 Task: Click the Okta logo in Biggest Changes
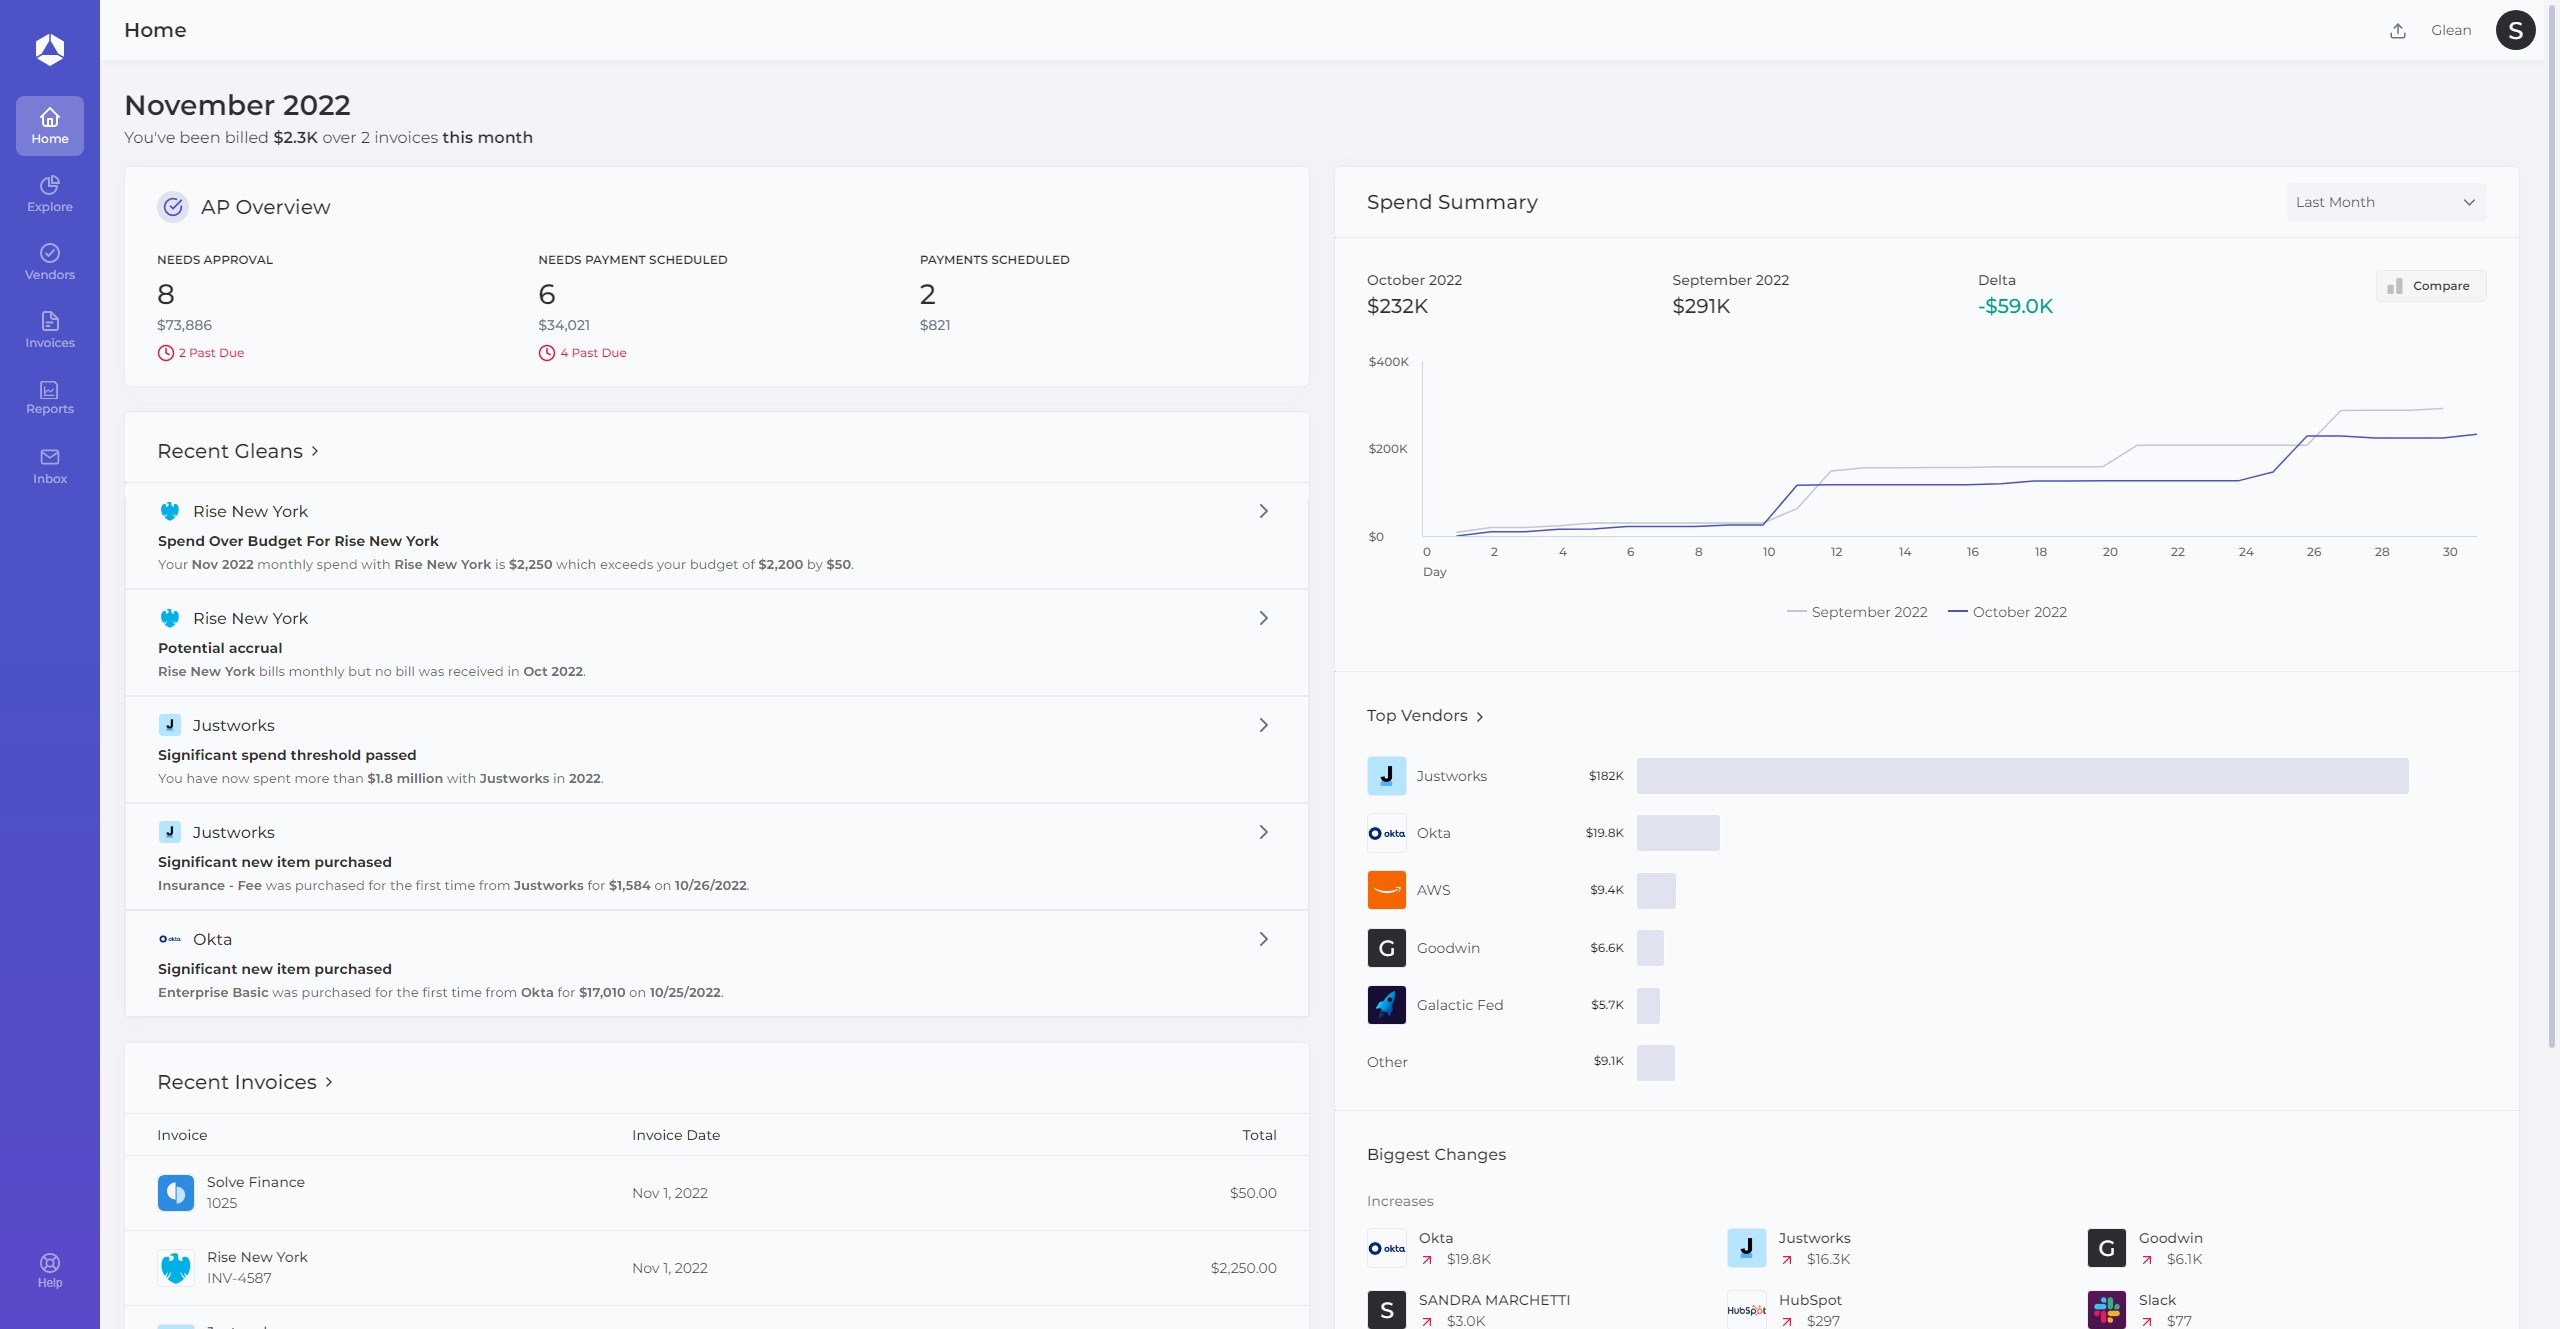coord(1387,1248)
